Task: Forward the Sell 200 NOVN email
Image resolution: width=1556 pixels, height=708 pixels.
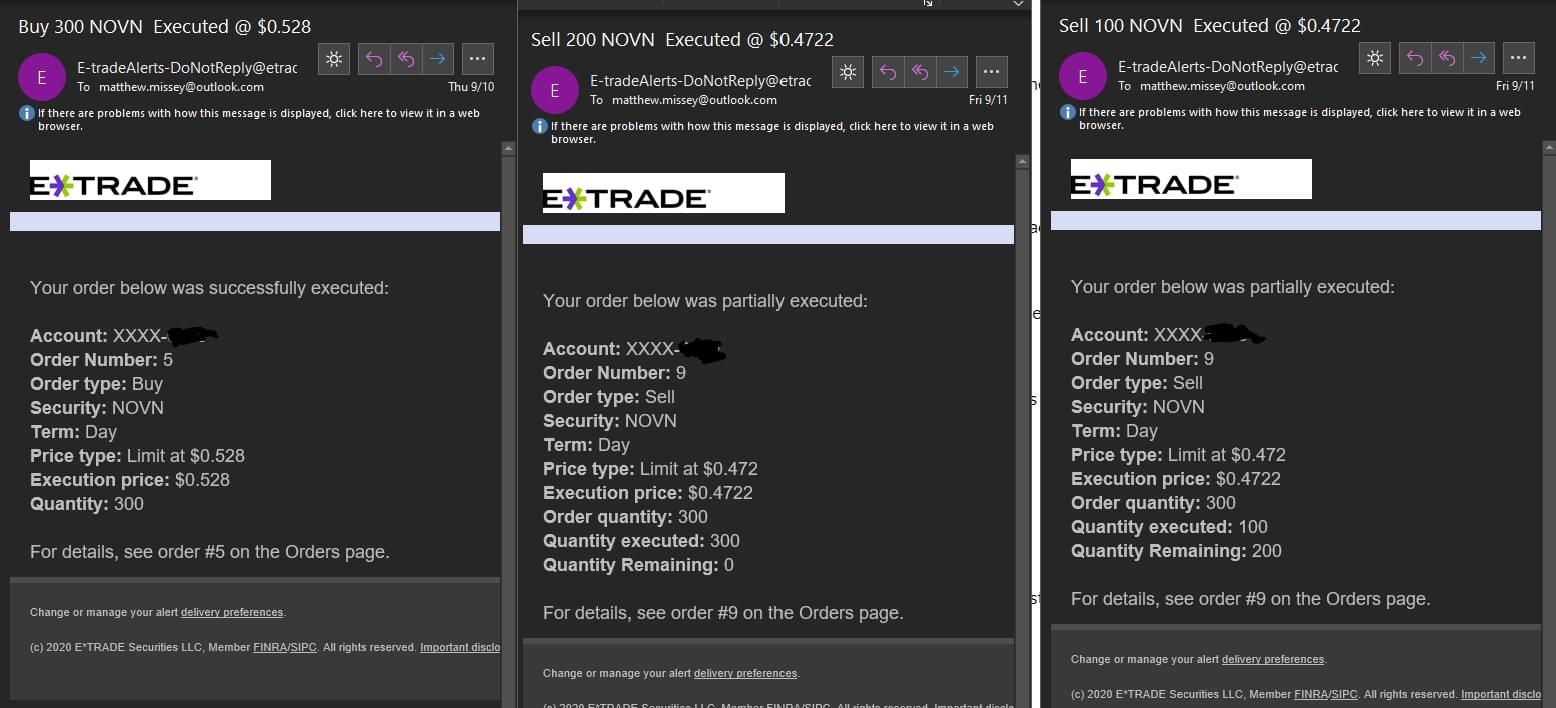Action: coord(952,72)
